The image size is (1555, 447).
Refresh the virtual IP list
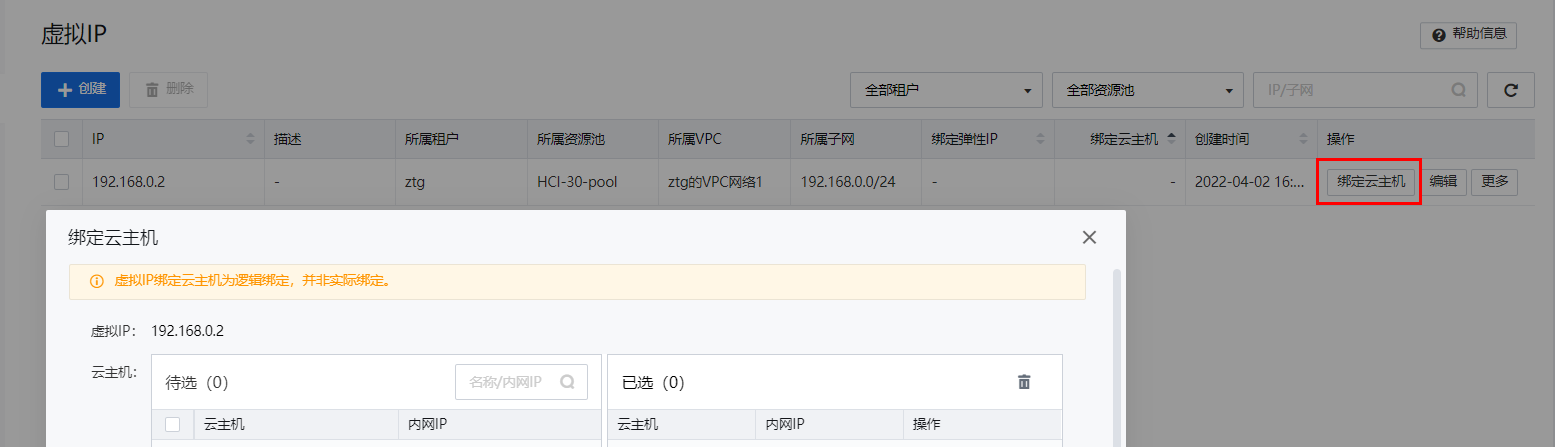coord(1511,90)
